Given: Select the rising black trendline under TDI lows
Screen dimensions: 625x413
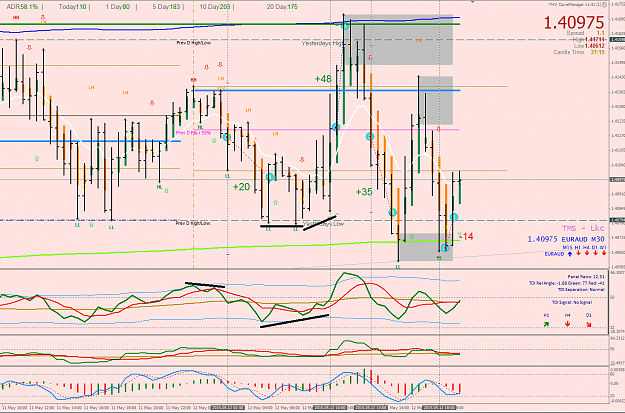Looking at the screenshot, I should pos(294,321).
